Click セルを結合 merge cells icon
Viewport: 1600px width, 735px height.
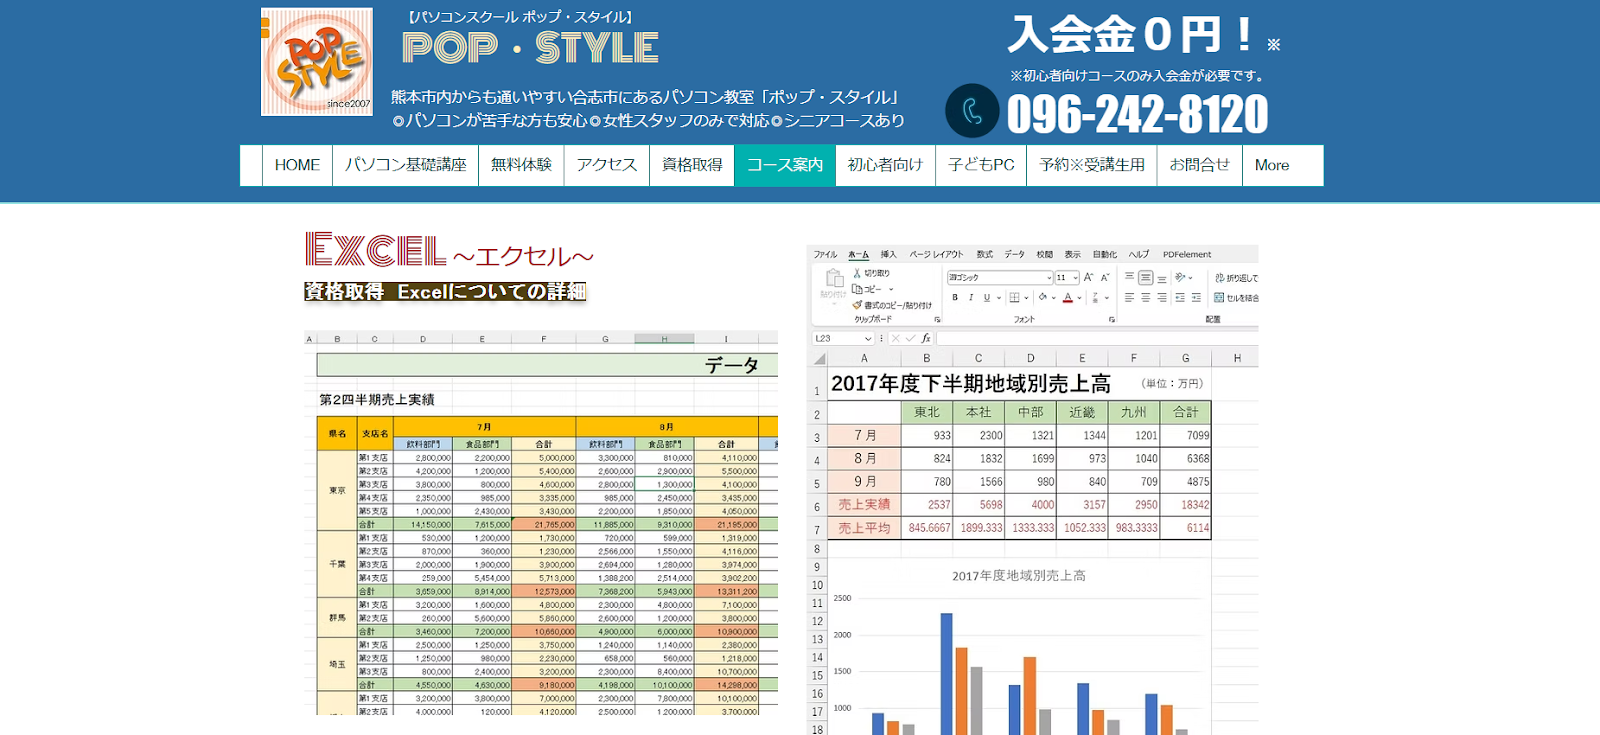pos(1218,297)
